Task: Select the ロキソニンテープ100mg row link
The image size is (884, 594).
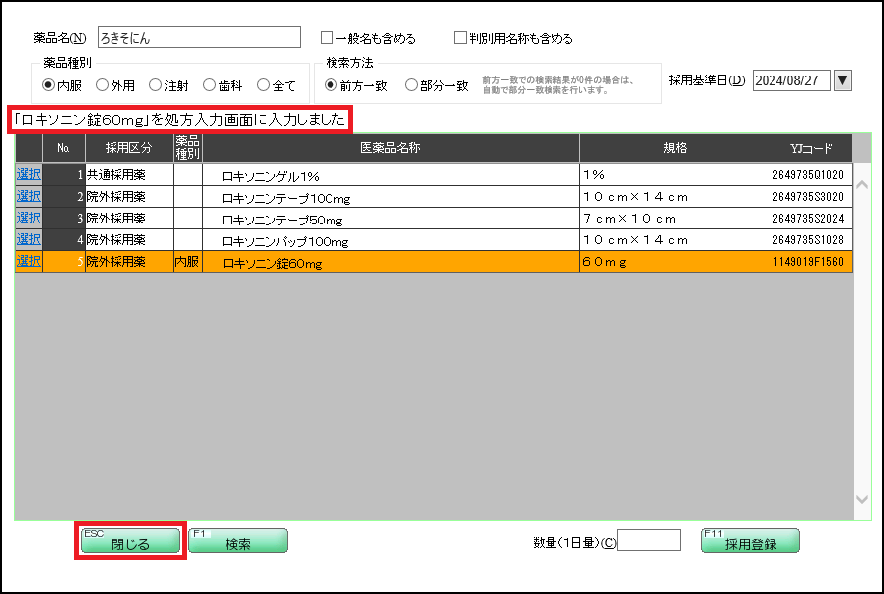Action: point(28,195)
